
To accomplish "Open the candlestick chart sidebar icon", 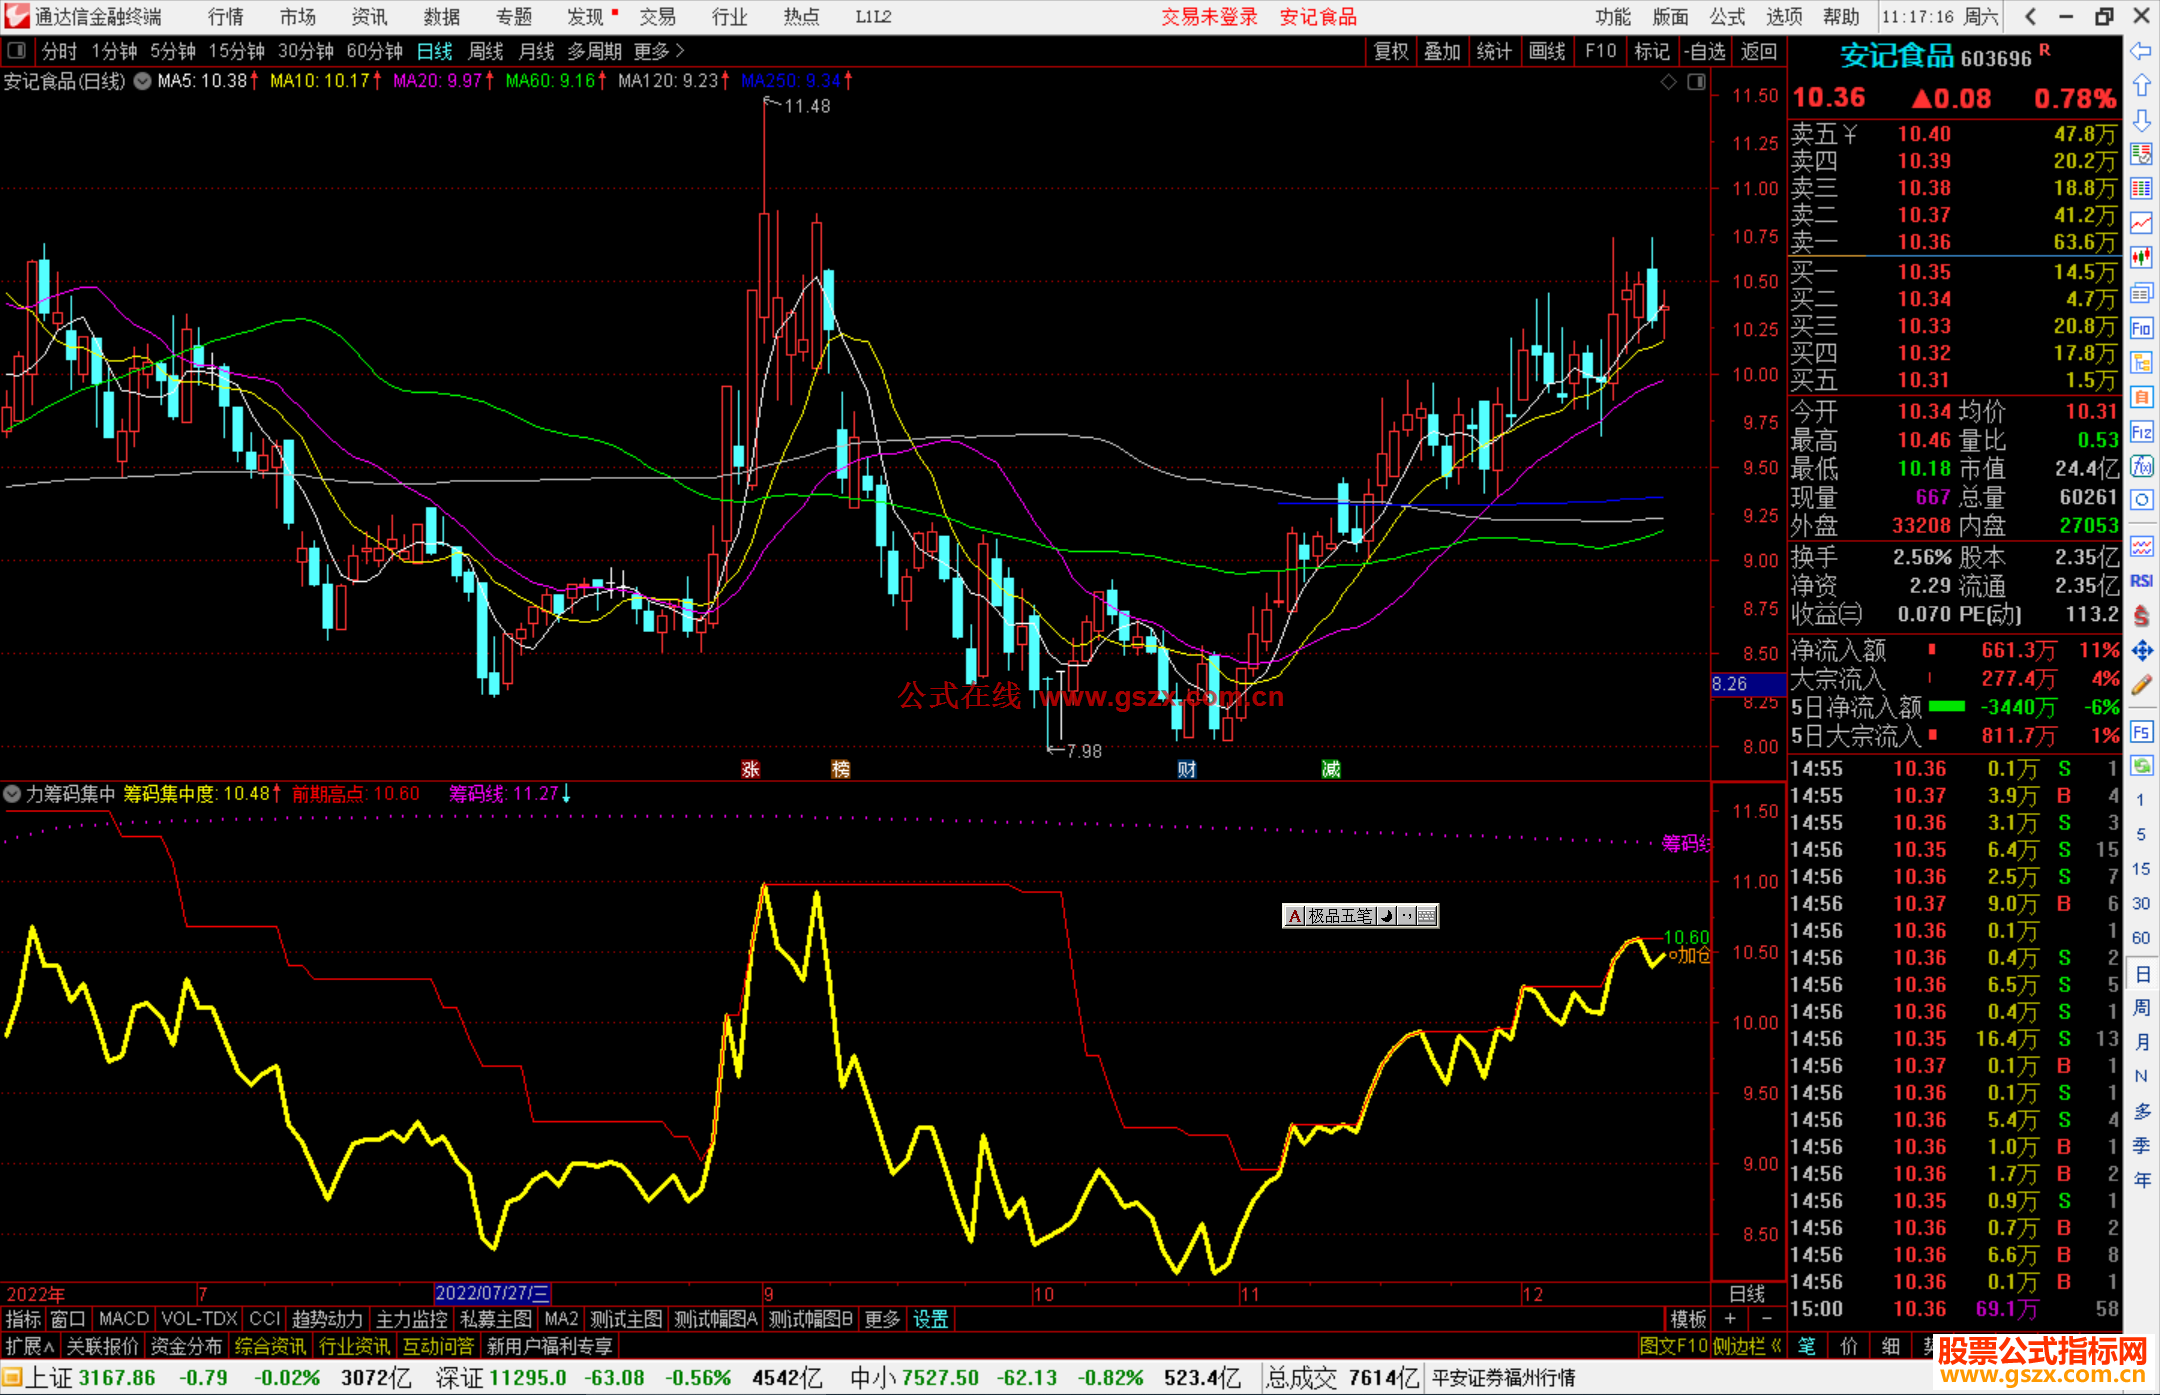I will (x=2141, y=257).
